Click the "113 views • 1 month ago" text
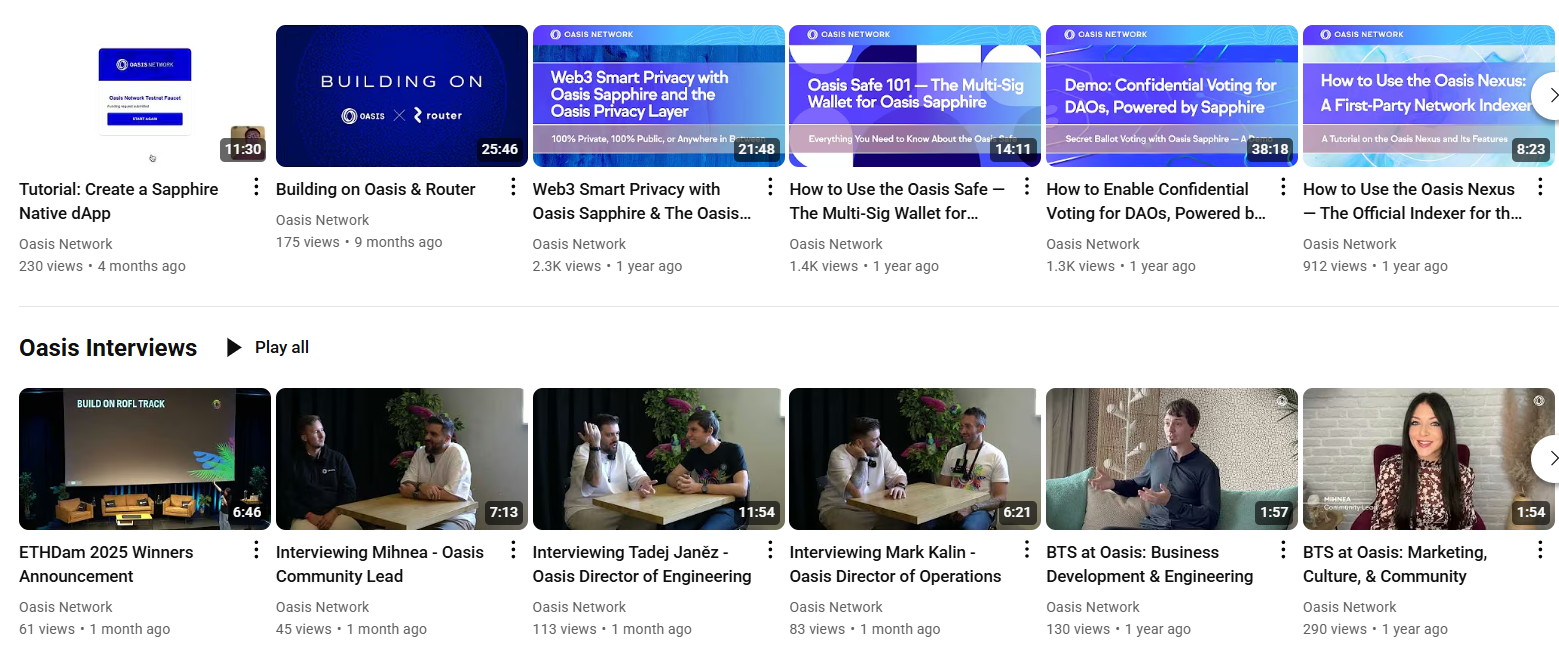This screenshot has height=659, width=1559. click(x=612, y=629)
